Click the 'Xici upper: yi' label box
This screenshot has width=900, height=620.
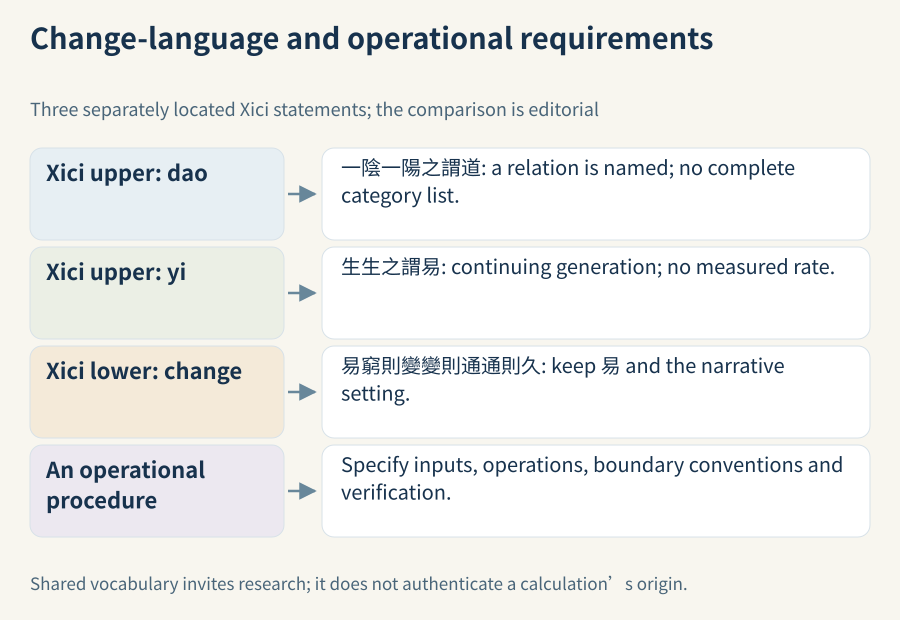coord(157,293)
